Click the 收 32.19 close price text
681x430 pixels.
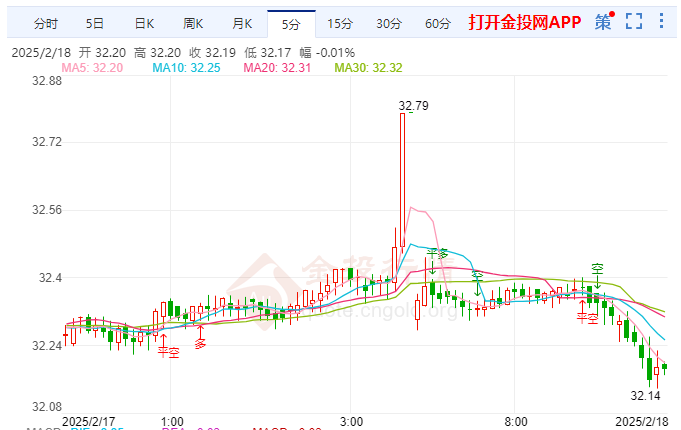click(212, 53)
